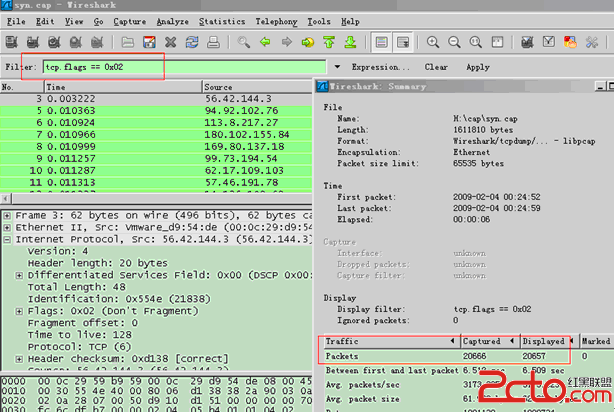Click the display filter text field
Screen dimensions: 615x413
pyautogui.click(x=184, y=67)
